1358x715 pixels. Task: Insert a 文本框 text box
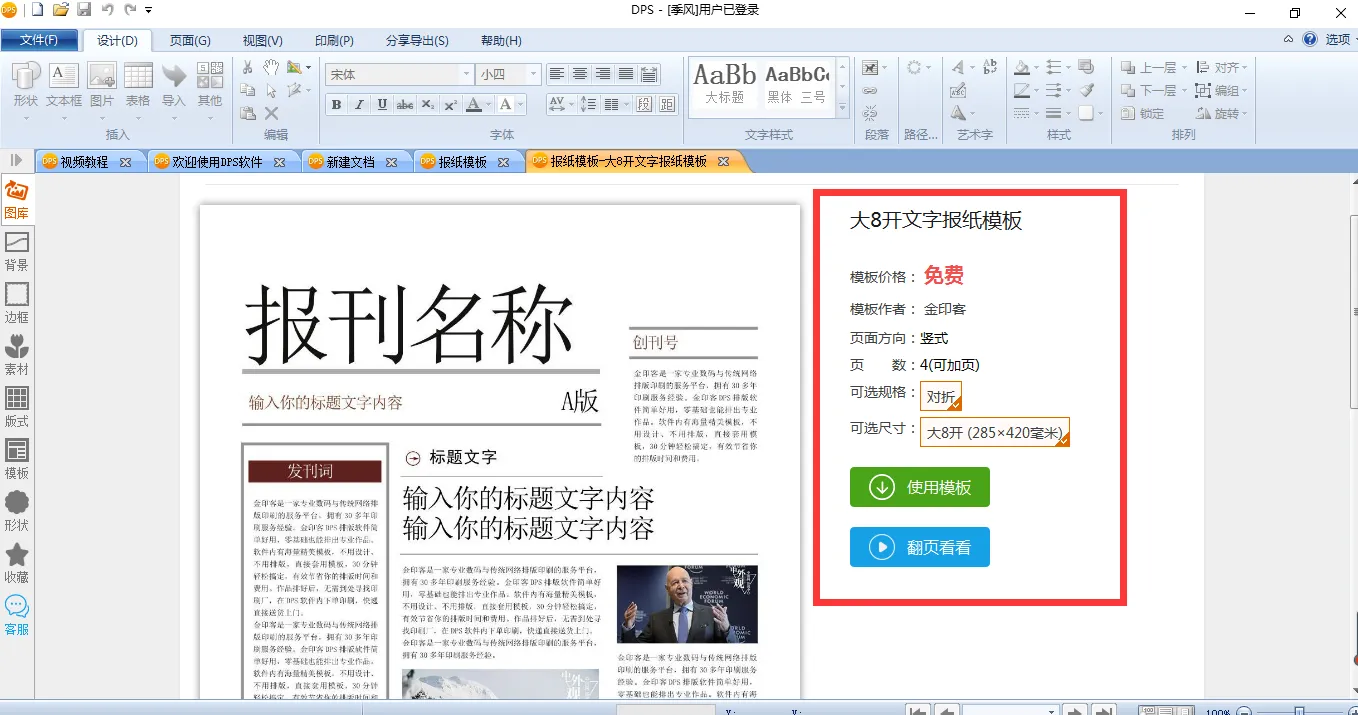tap(64, 85)
